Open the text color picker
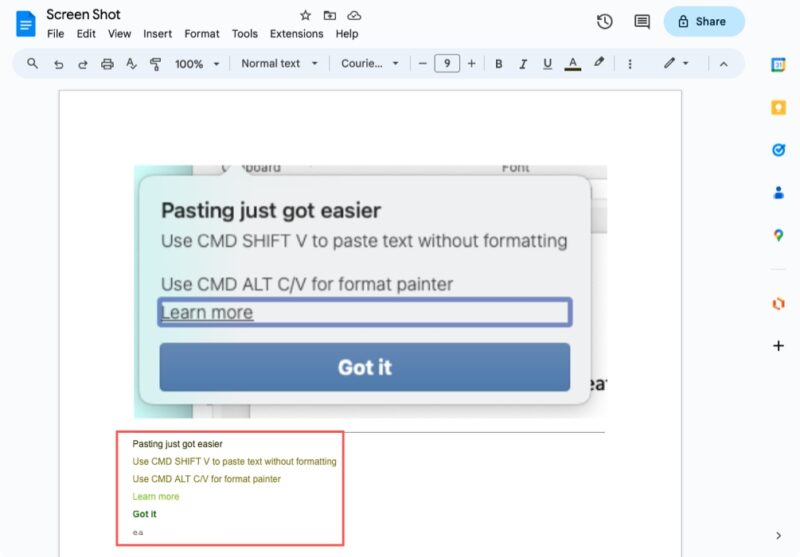This screenshot has height=557, width=800. pos(572,64)
